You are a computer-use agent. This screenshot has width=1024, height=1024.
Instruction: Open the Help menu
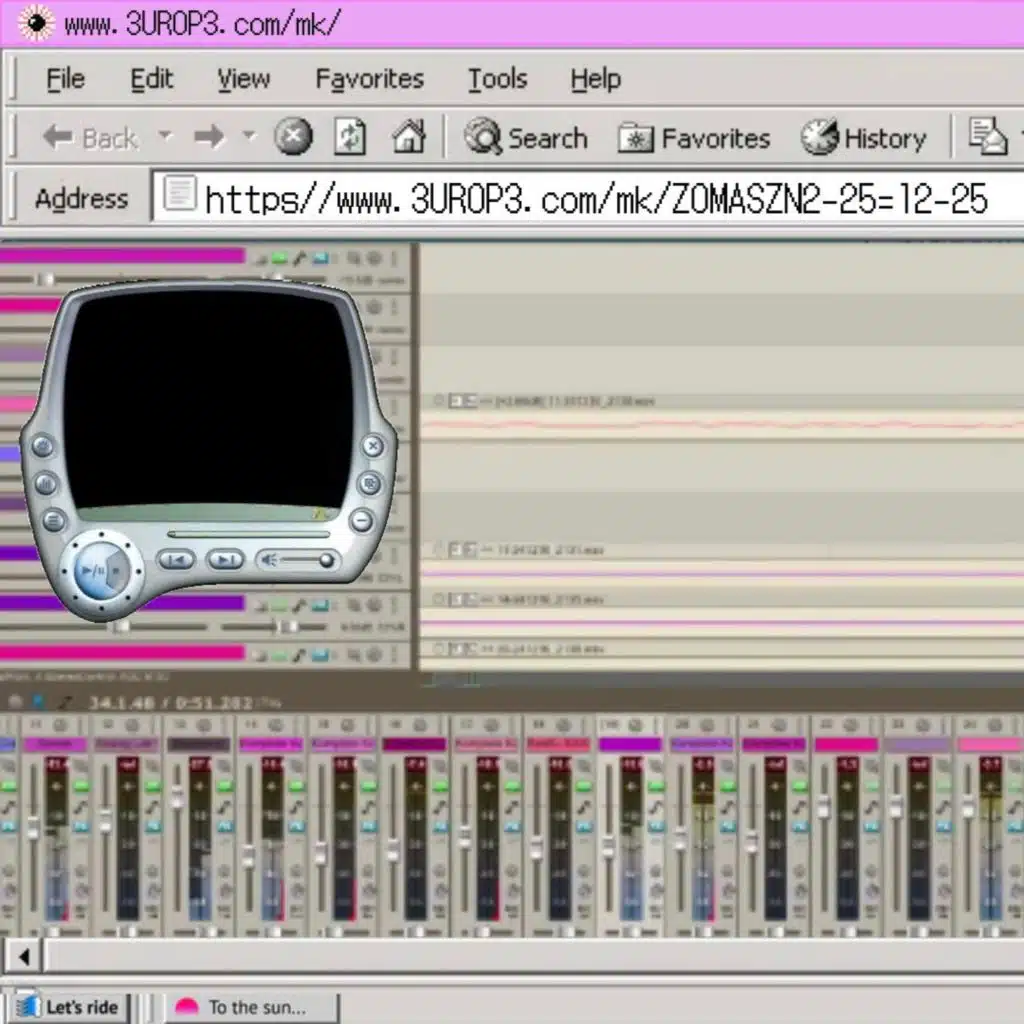coord(596,79)
